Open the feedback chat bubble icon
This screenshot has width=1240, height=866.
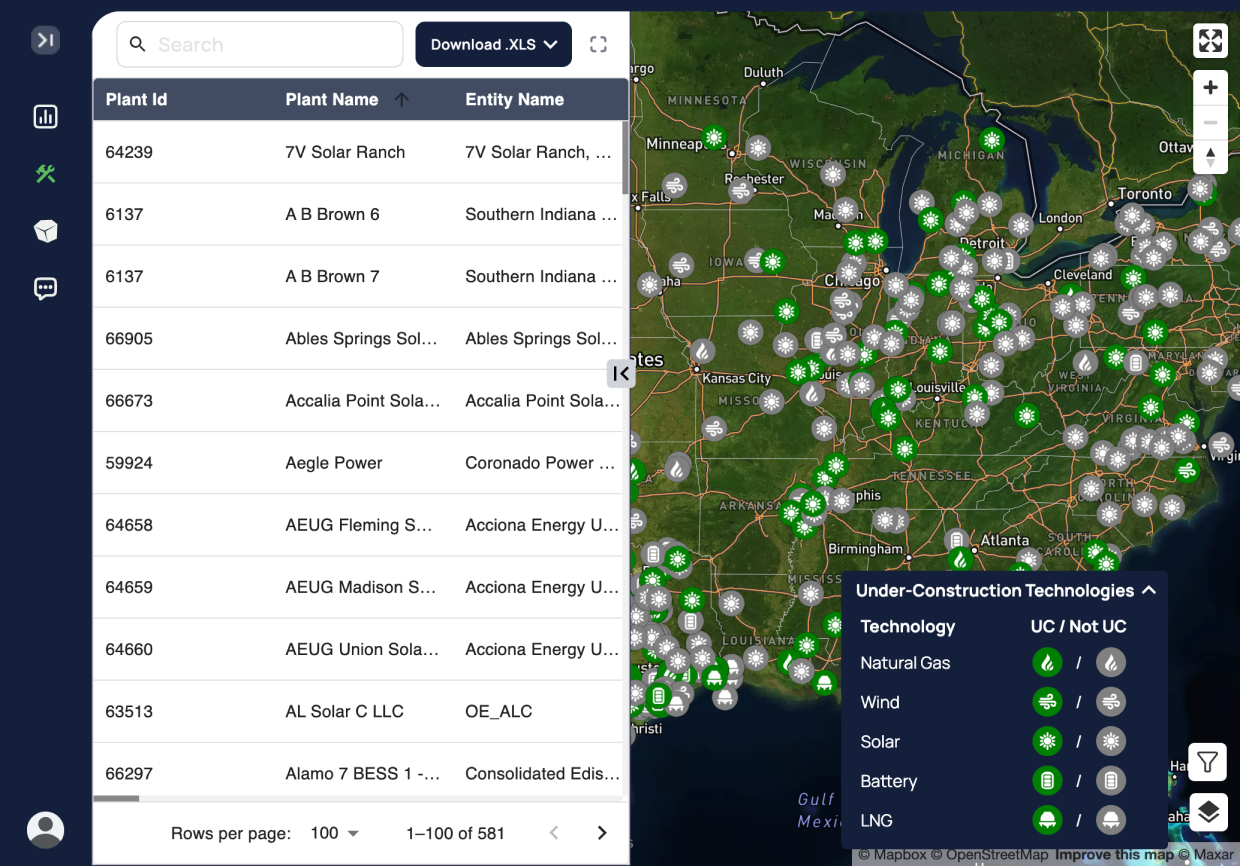(x=45, y=289)
